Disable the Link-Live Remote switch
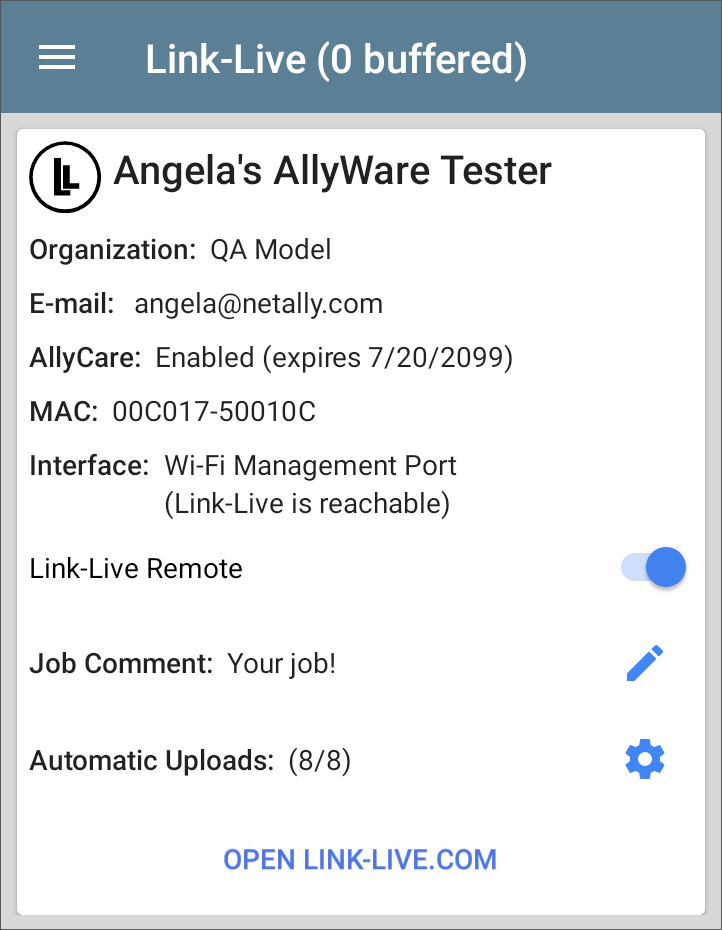 click(x=654, y=568)
